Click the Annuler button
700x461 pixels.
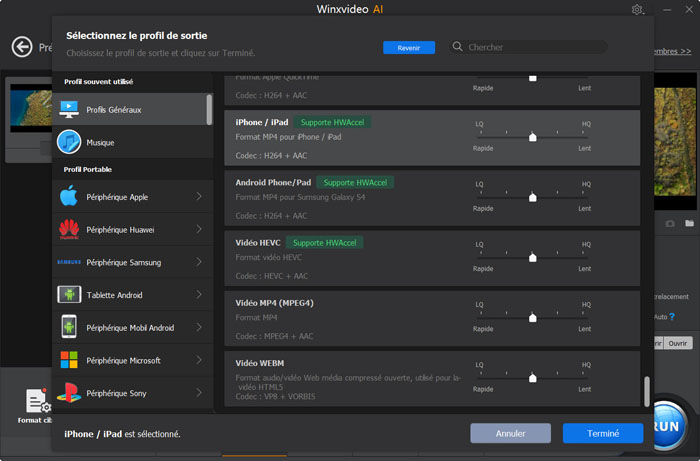pyautogui.click(x=510, y=433)
